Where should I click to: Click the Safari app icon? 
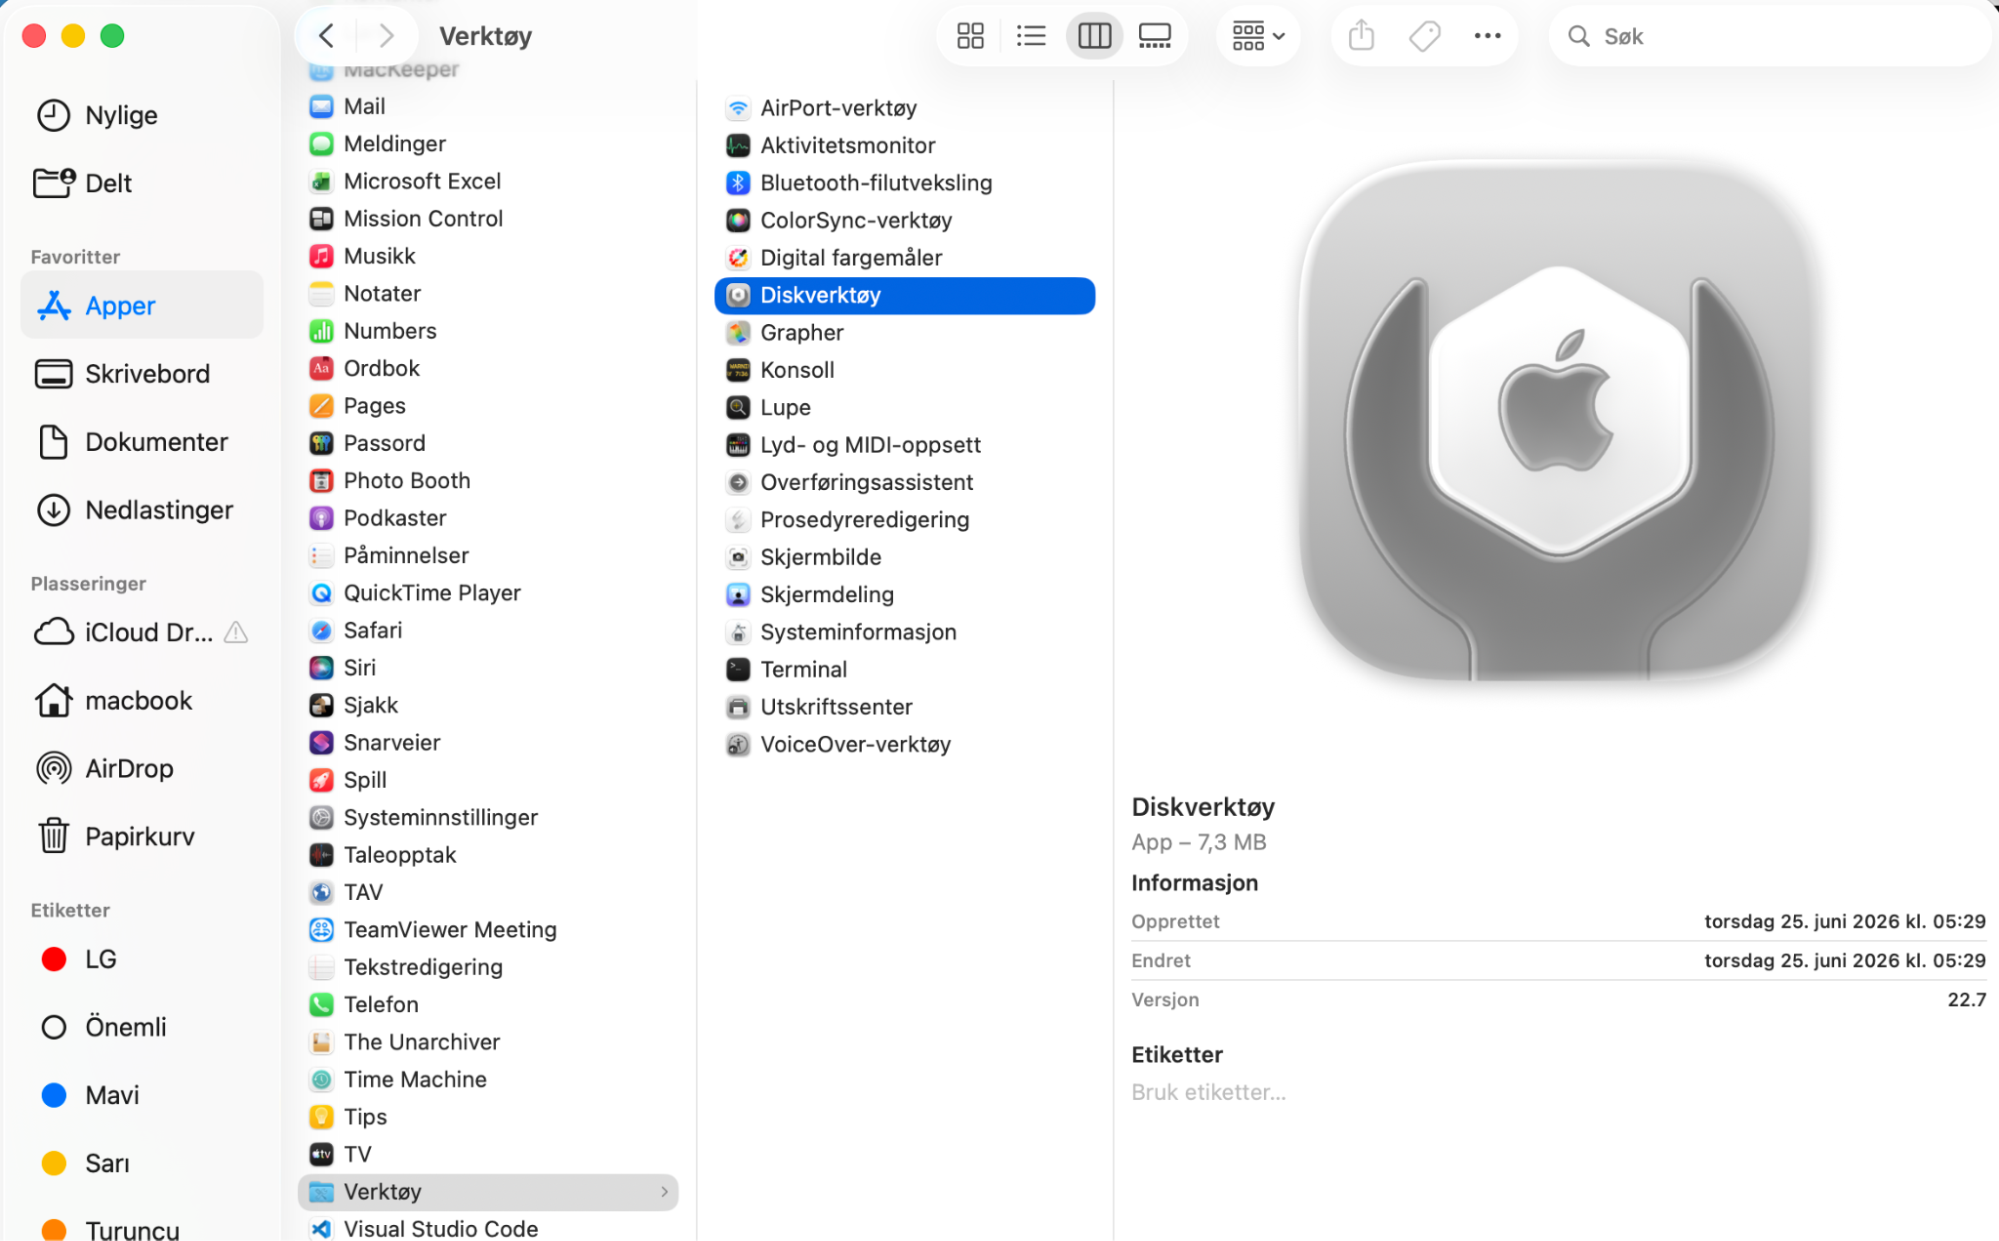pos(321,630)
